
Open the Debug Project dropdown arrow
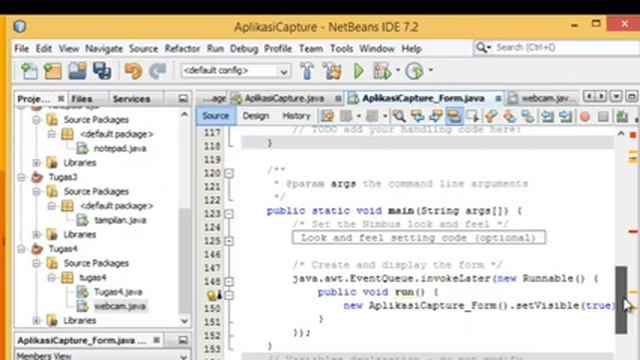(x=398, y=70)
